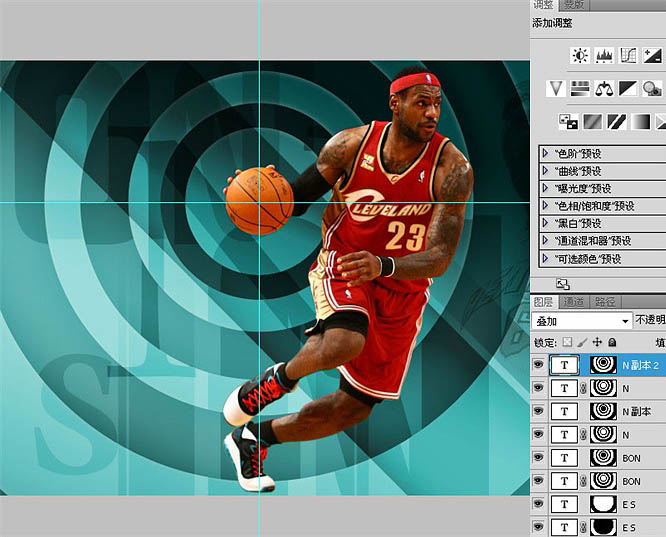Switch to the 通道 tab
This screenshot has width=666, height=537.
573,302
